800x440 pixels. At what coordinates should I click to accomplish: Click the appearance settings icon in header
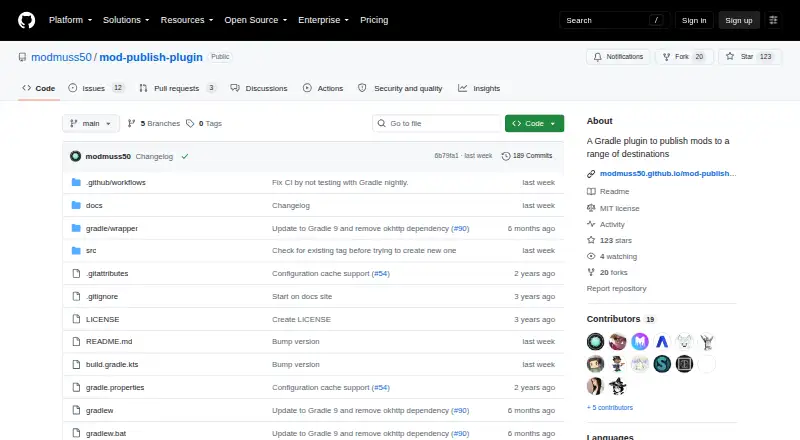(x=773, y=20)
